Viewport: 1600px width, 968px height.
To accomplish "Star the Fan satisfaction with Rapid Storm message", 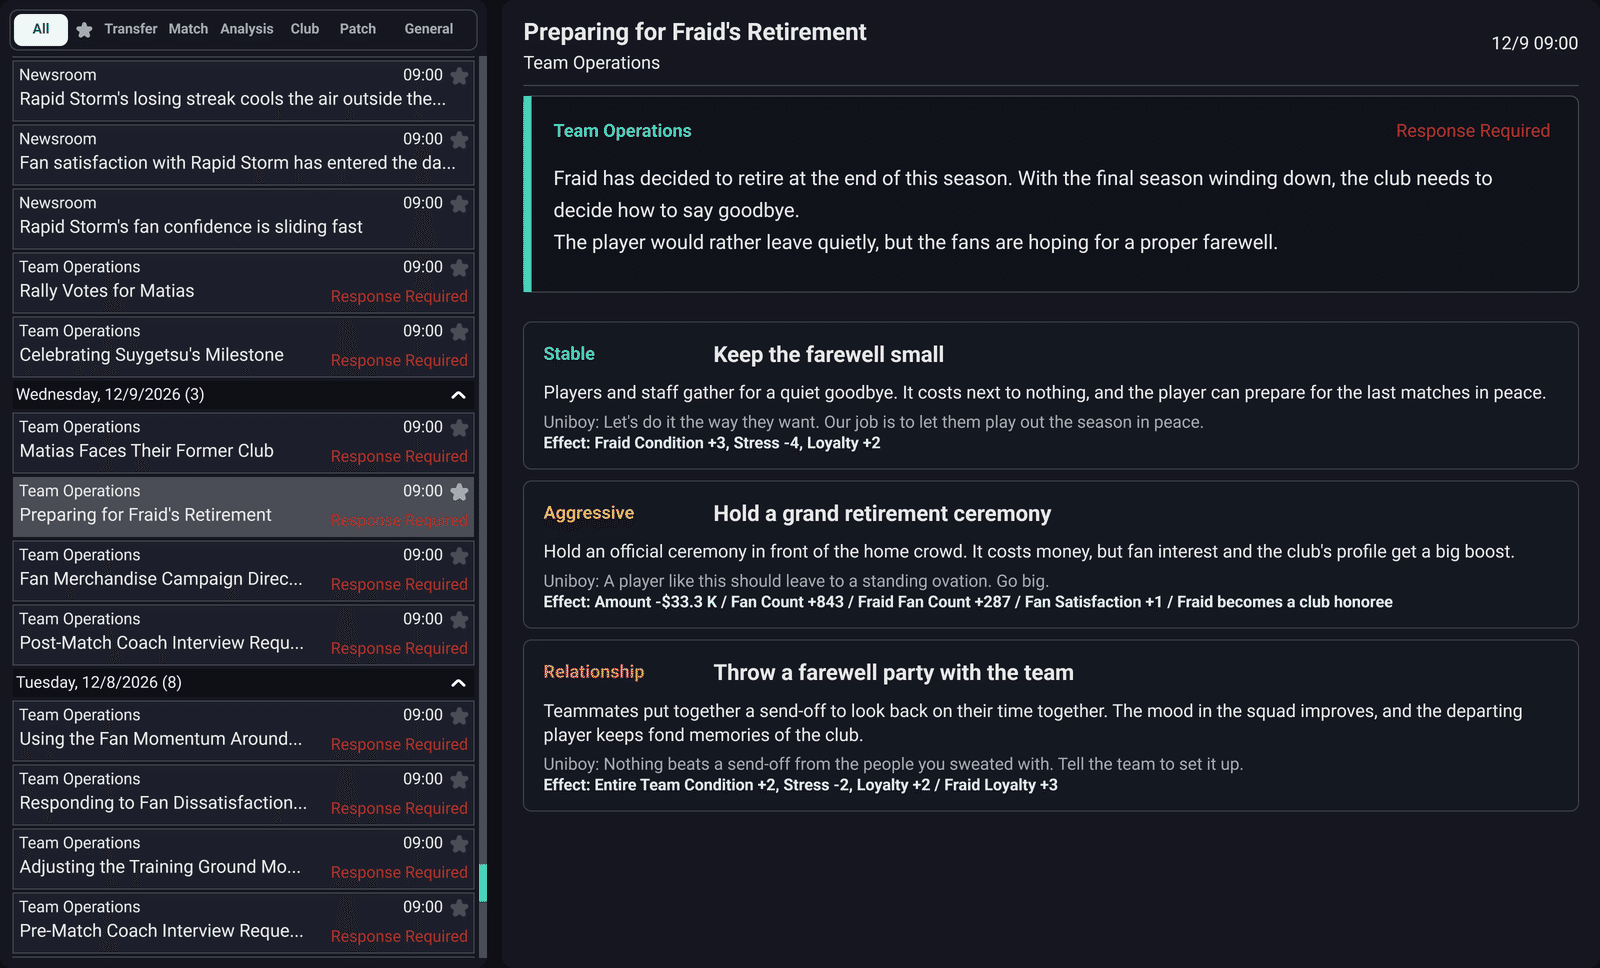I will (459, 139).
